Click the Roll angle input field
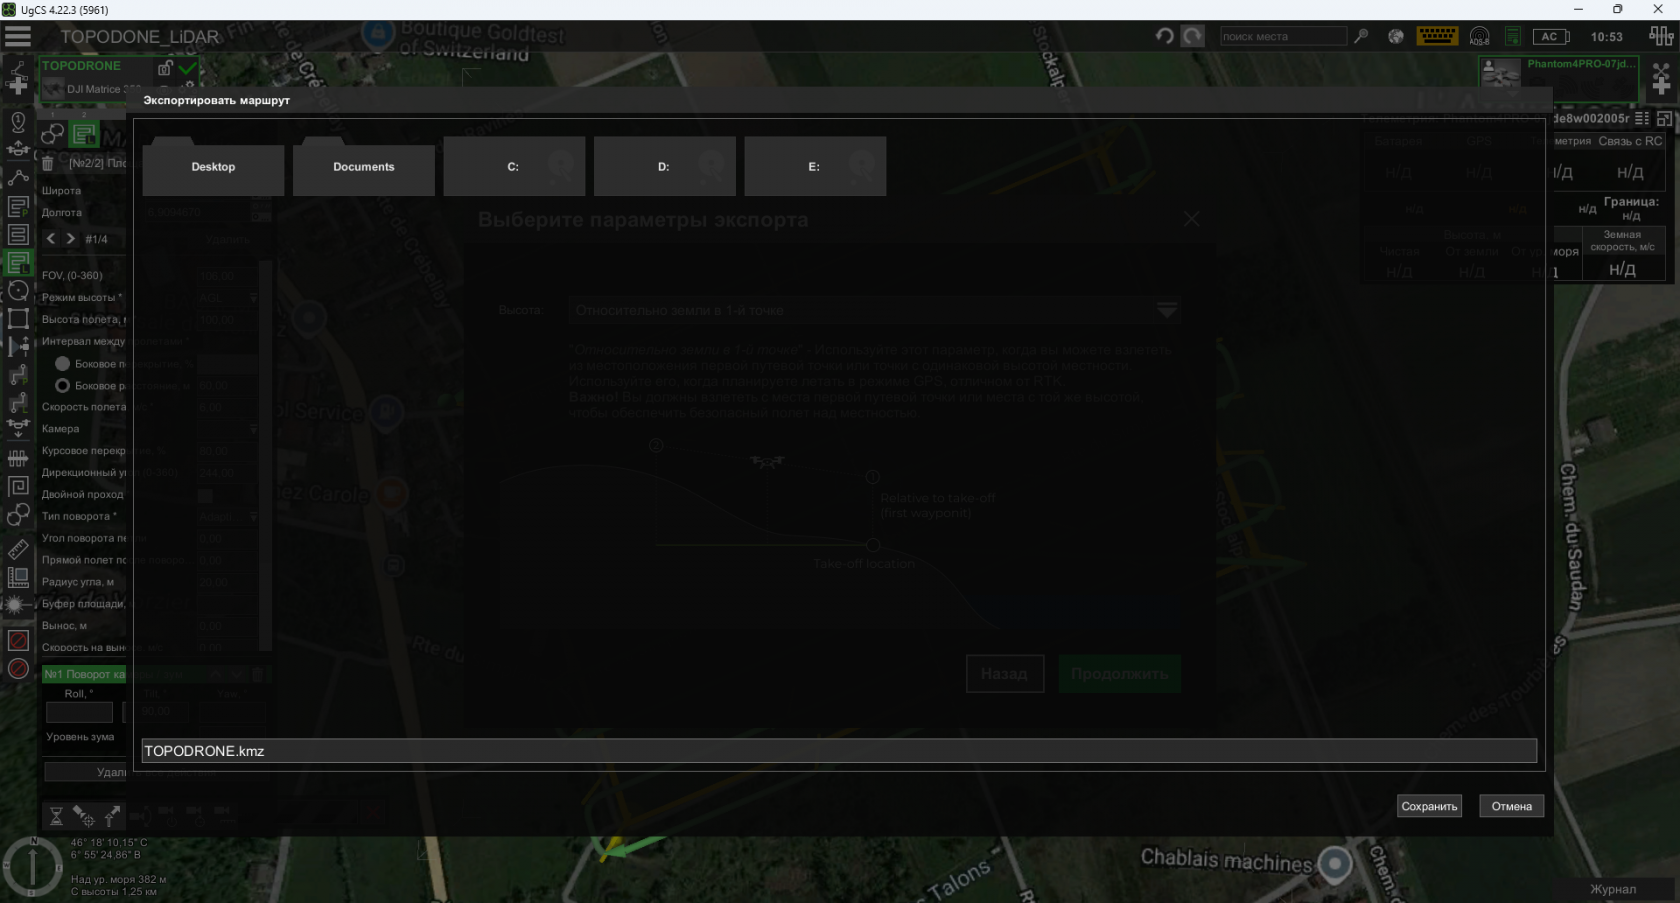Screen dimensions: 1680x903 [79, 713]
